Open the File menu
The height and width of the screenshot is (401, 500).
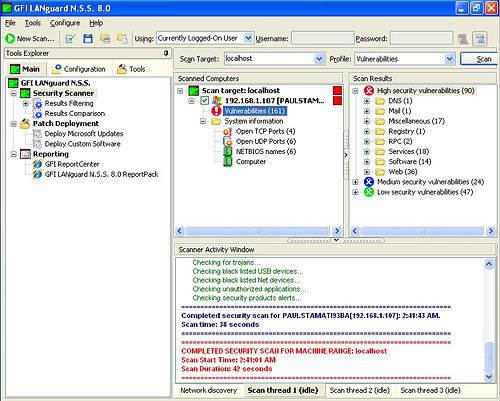(x=10, y=23)
